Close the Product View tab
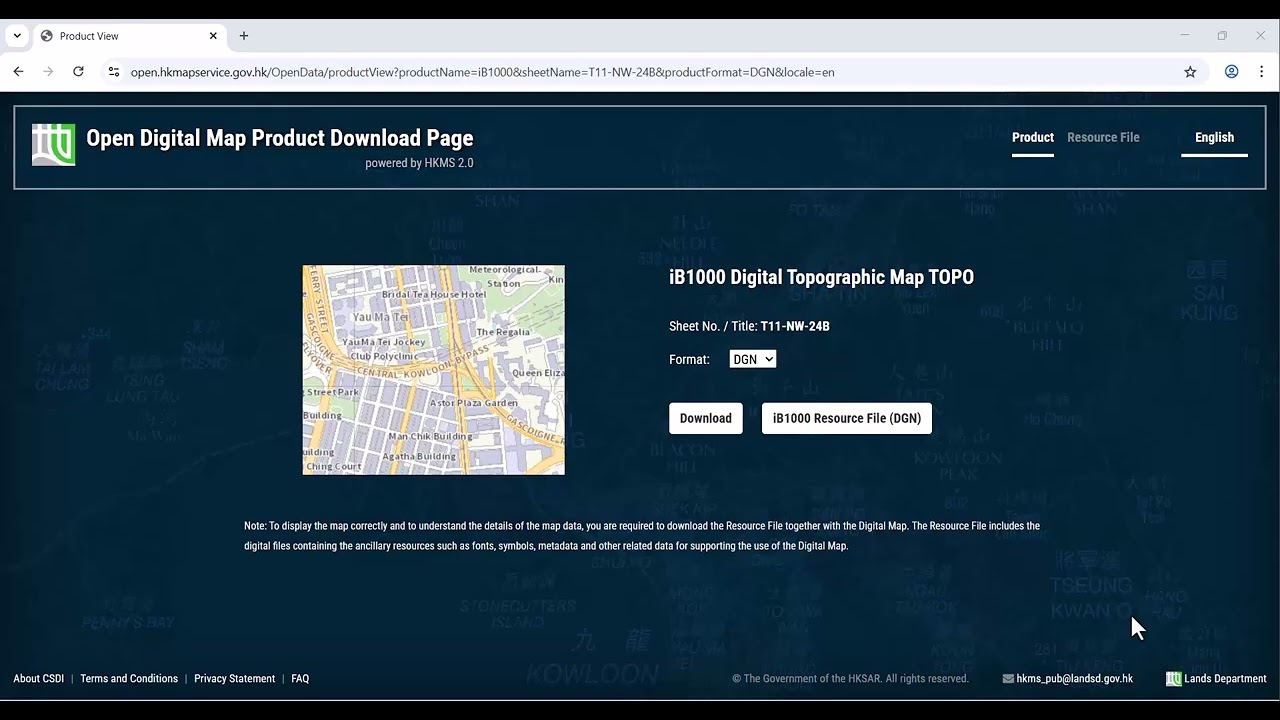1280x720 pixels. tap(213, 36)
